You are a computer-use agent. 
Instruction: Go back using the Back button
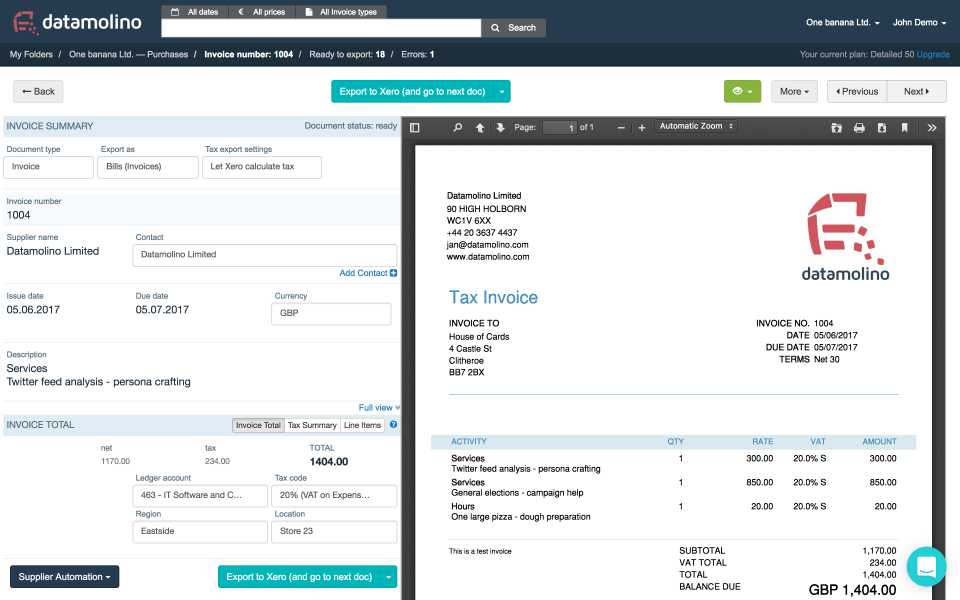[x=38, y=91]
